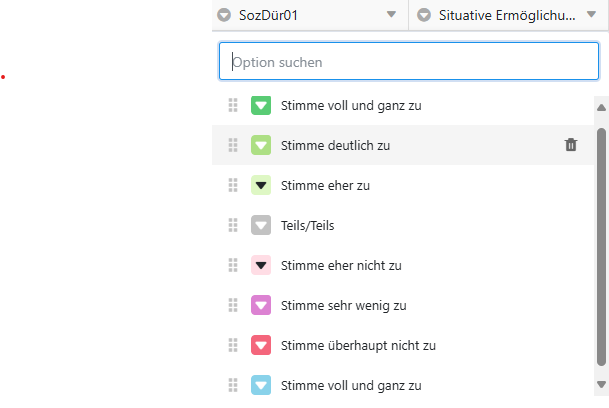The image size is (609, 408).
Task: Delete the "Stimme deutlich zu" option via trash icon
Action: [571, 145]
